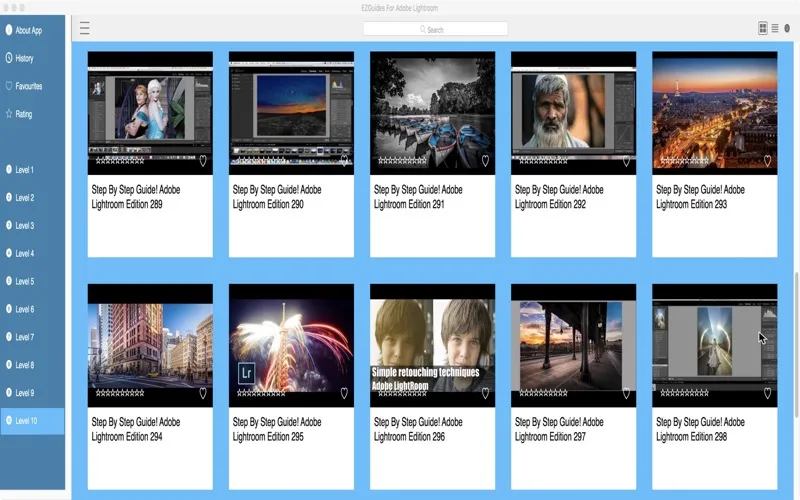Favourite Edition 297 with heart icon
This screenshot has width=800, height=500.
coord(626,393)
